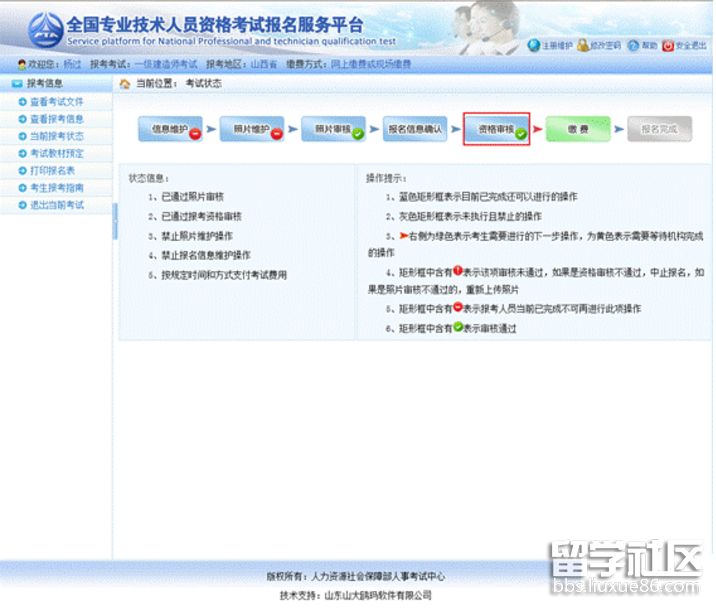Click the envelope icon next to 报考信息
The height and width of the screenshot is (608, 716).
(16, 84)
